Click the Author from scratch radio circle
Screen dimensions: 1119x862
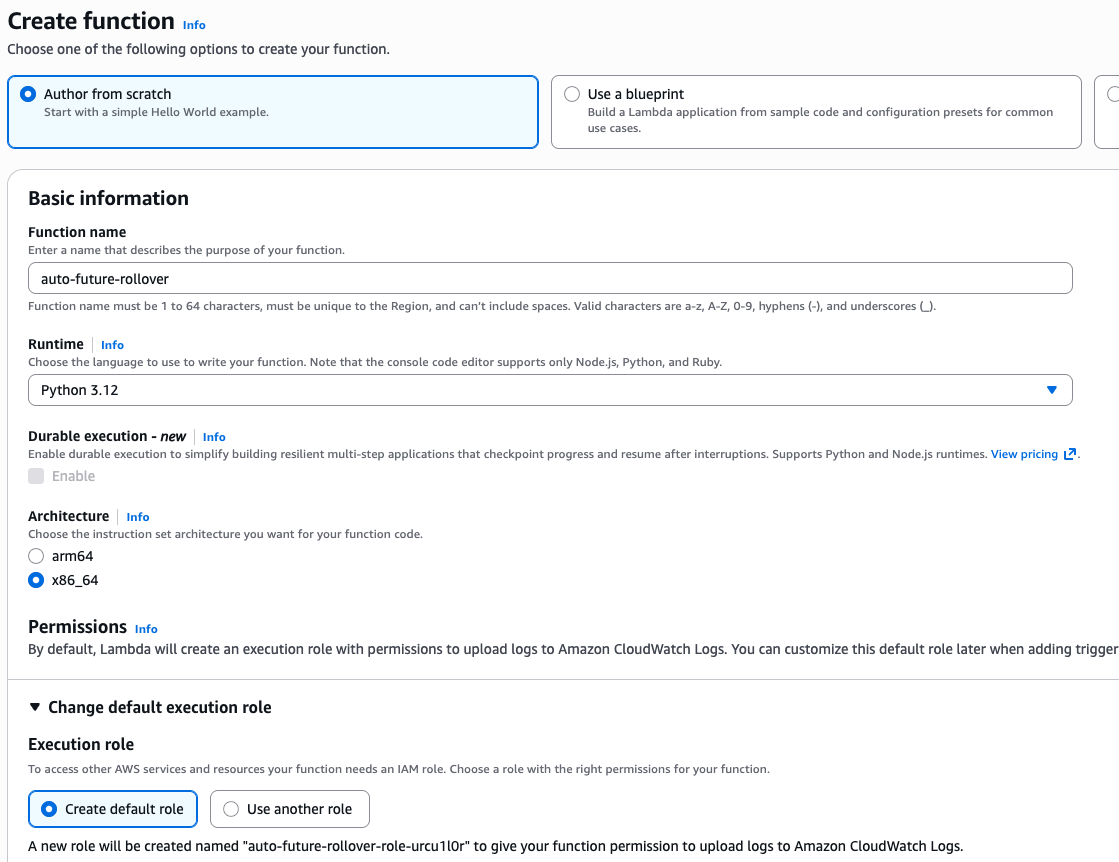(x=28, y=94)
